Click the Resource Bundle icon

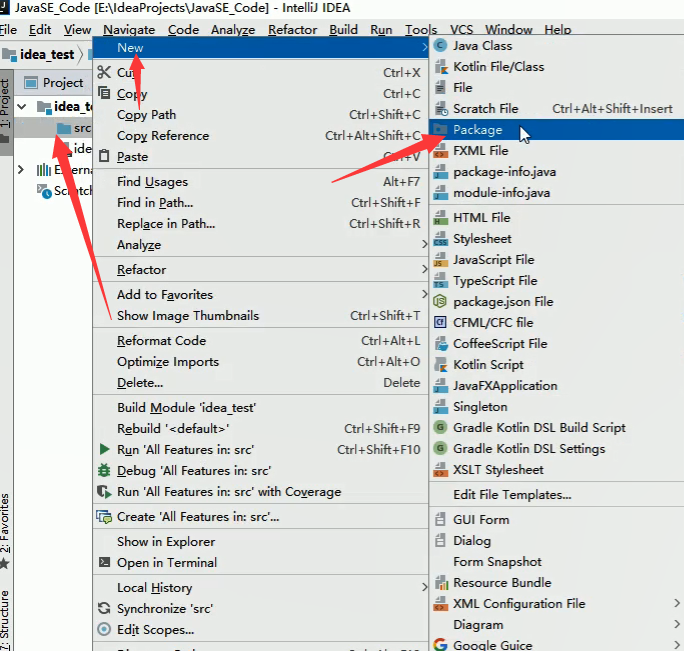[441, 582]
